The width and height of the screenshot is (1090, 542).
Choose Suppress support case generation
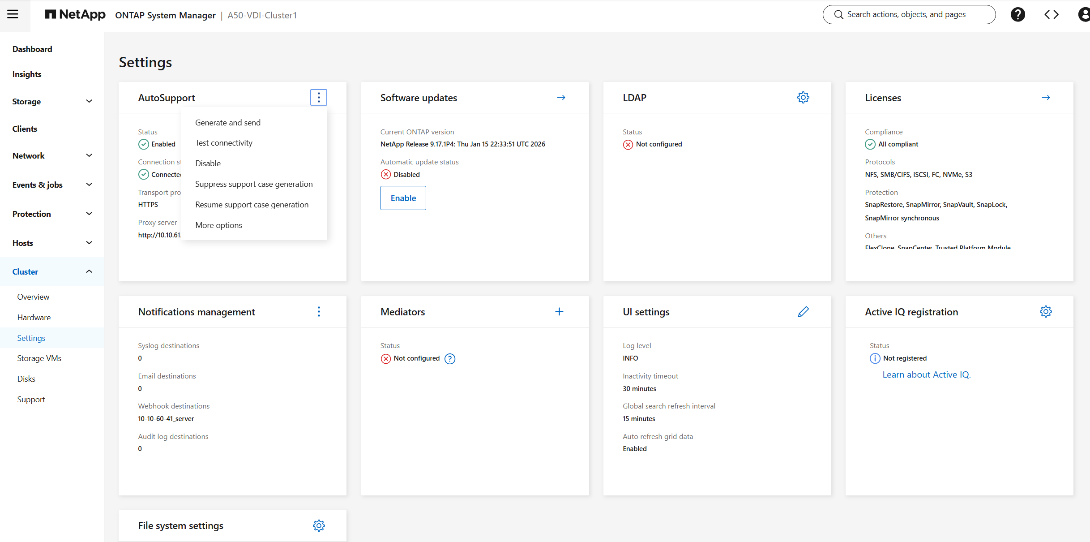click(254, 184)
